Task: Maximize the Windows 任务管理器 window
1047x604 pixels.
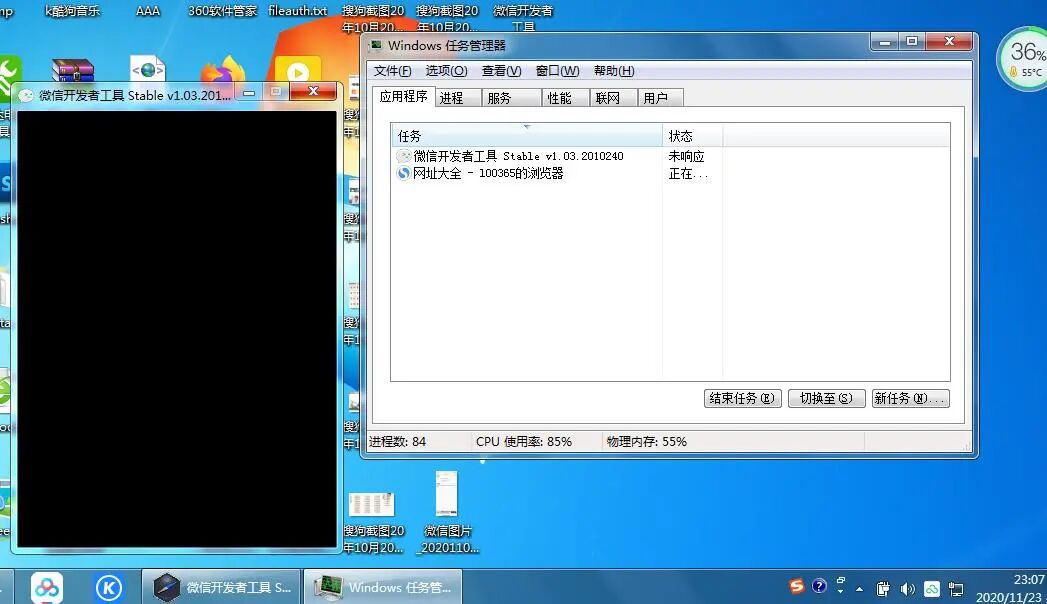Action: coord(912,41)
